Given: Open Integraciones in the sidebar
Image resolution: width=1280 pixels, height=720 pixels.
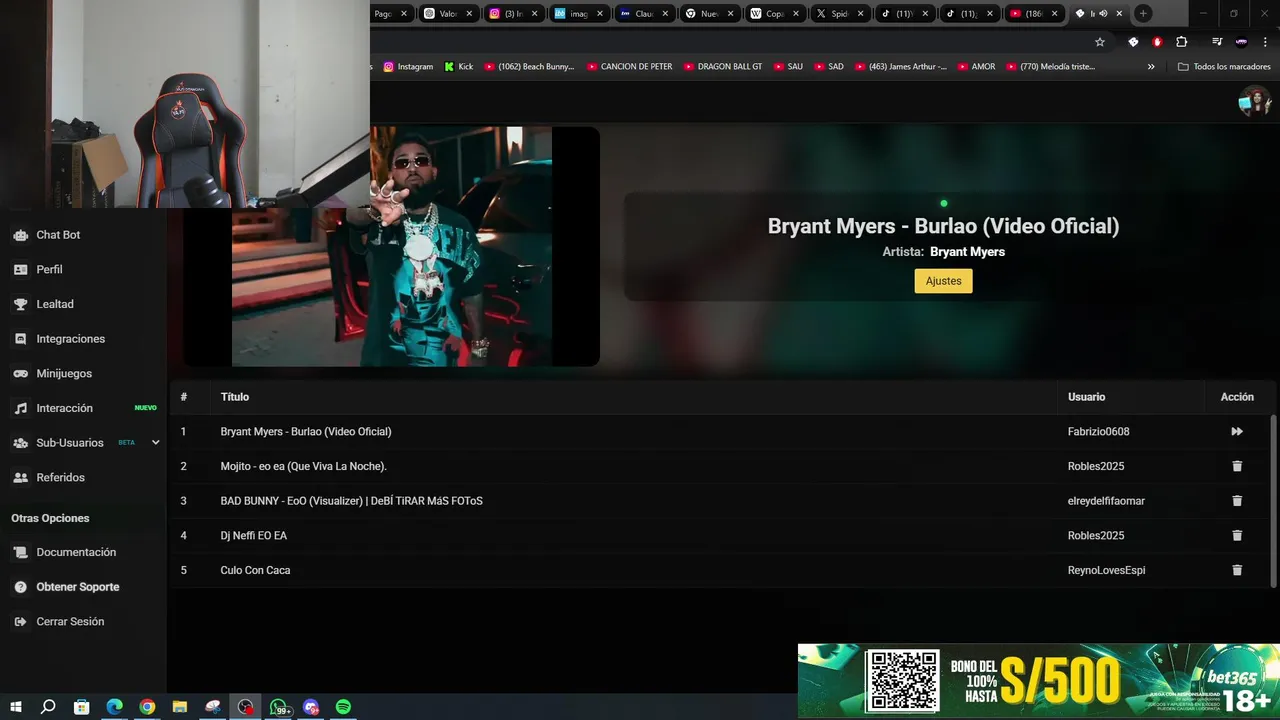Looking at the screenshot, I should point(70,339).
